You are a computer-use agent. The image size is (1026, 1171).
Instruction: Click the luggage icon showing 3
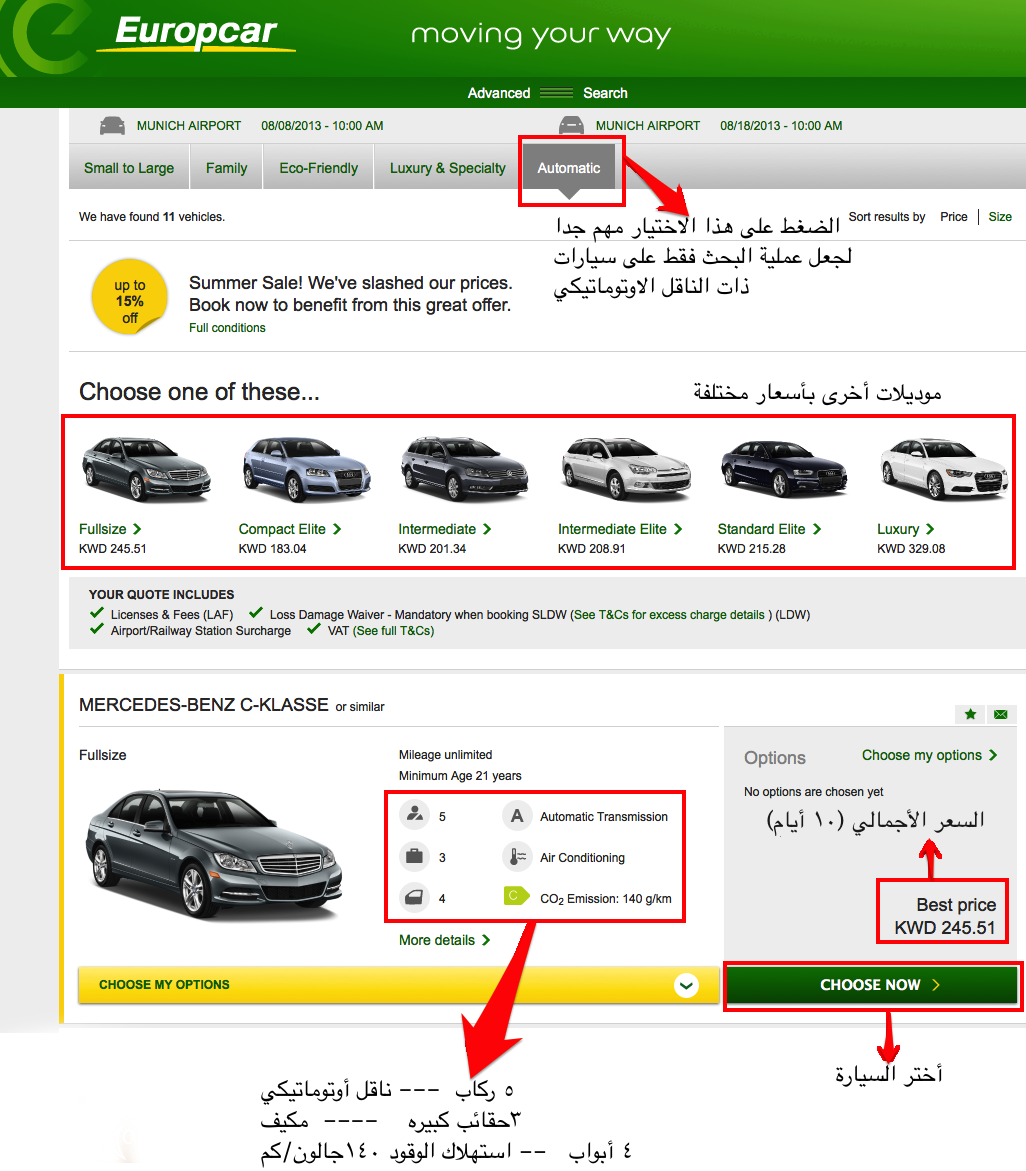(414, 856)
